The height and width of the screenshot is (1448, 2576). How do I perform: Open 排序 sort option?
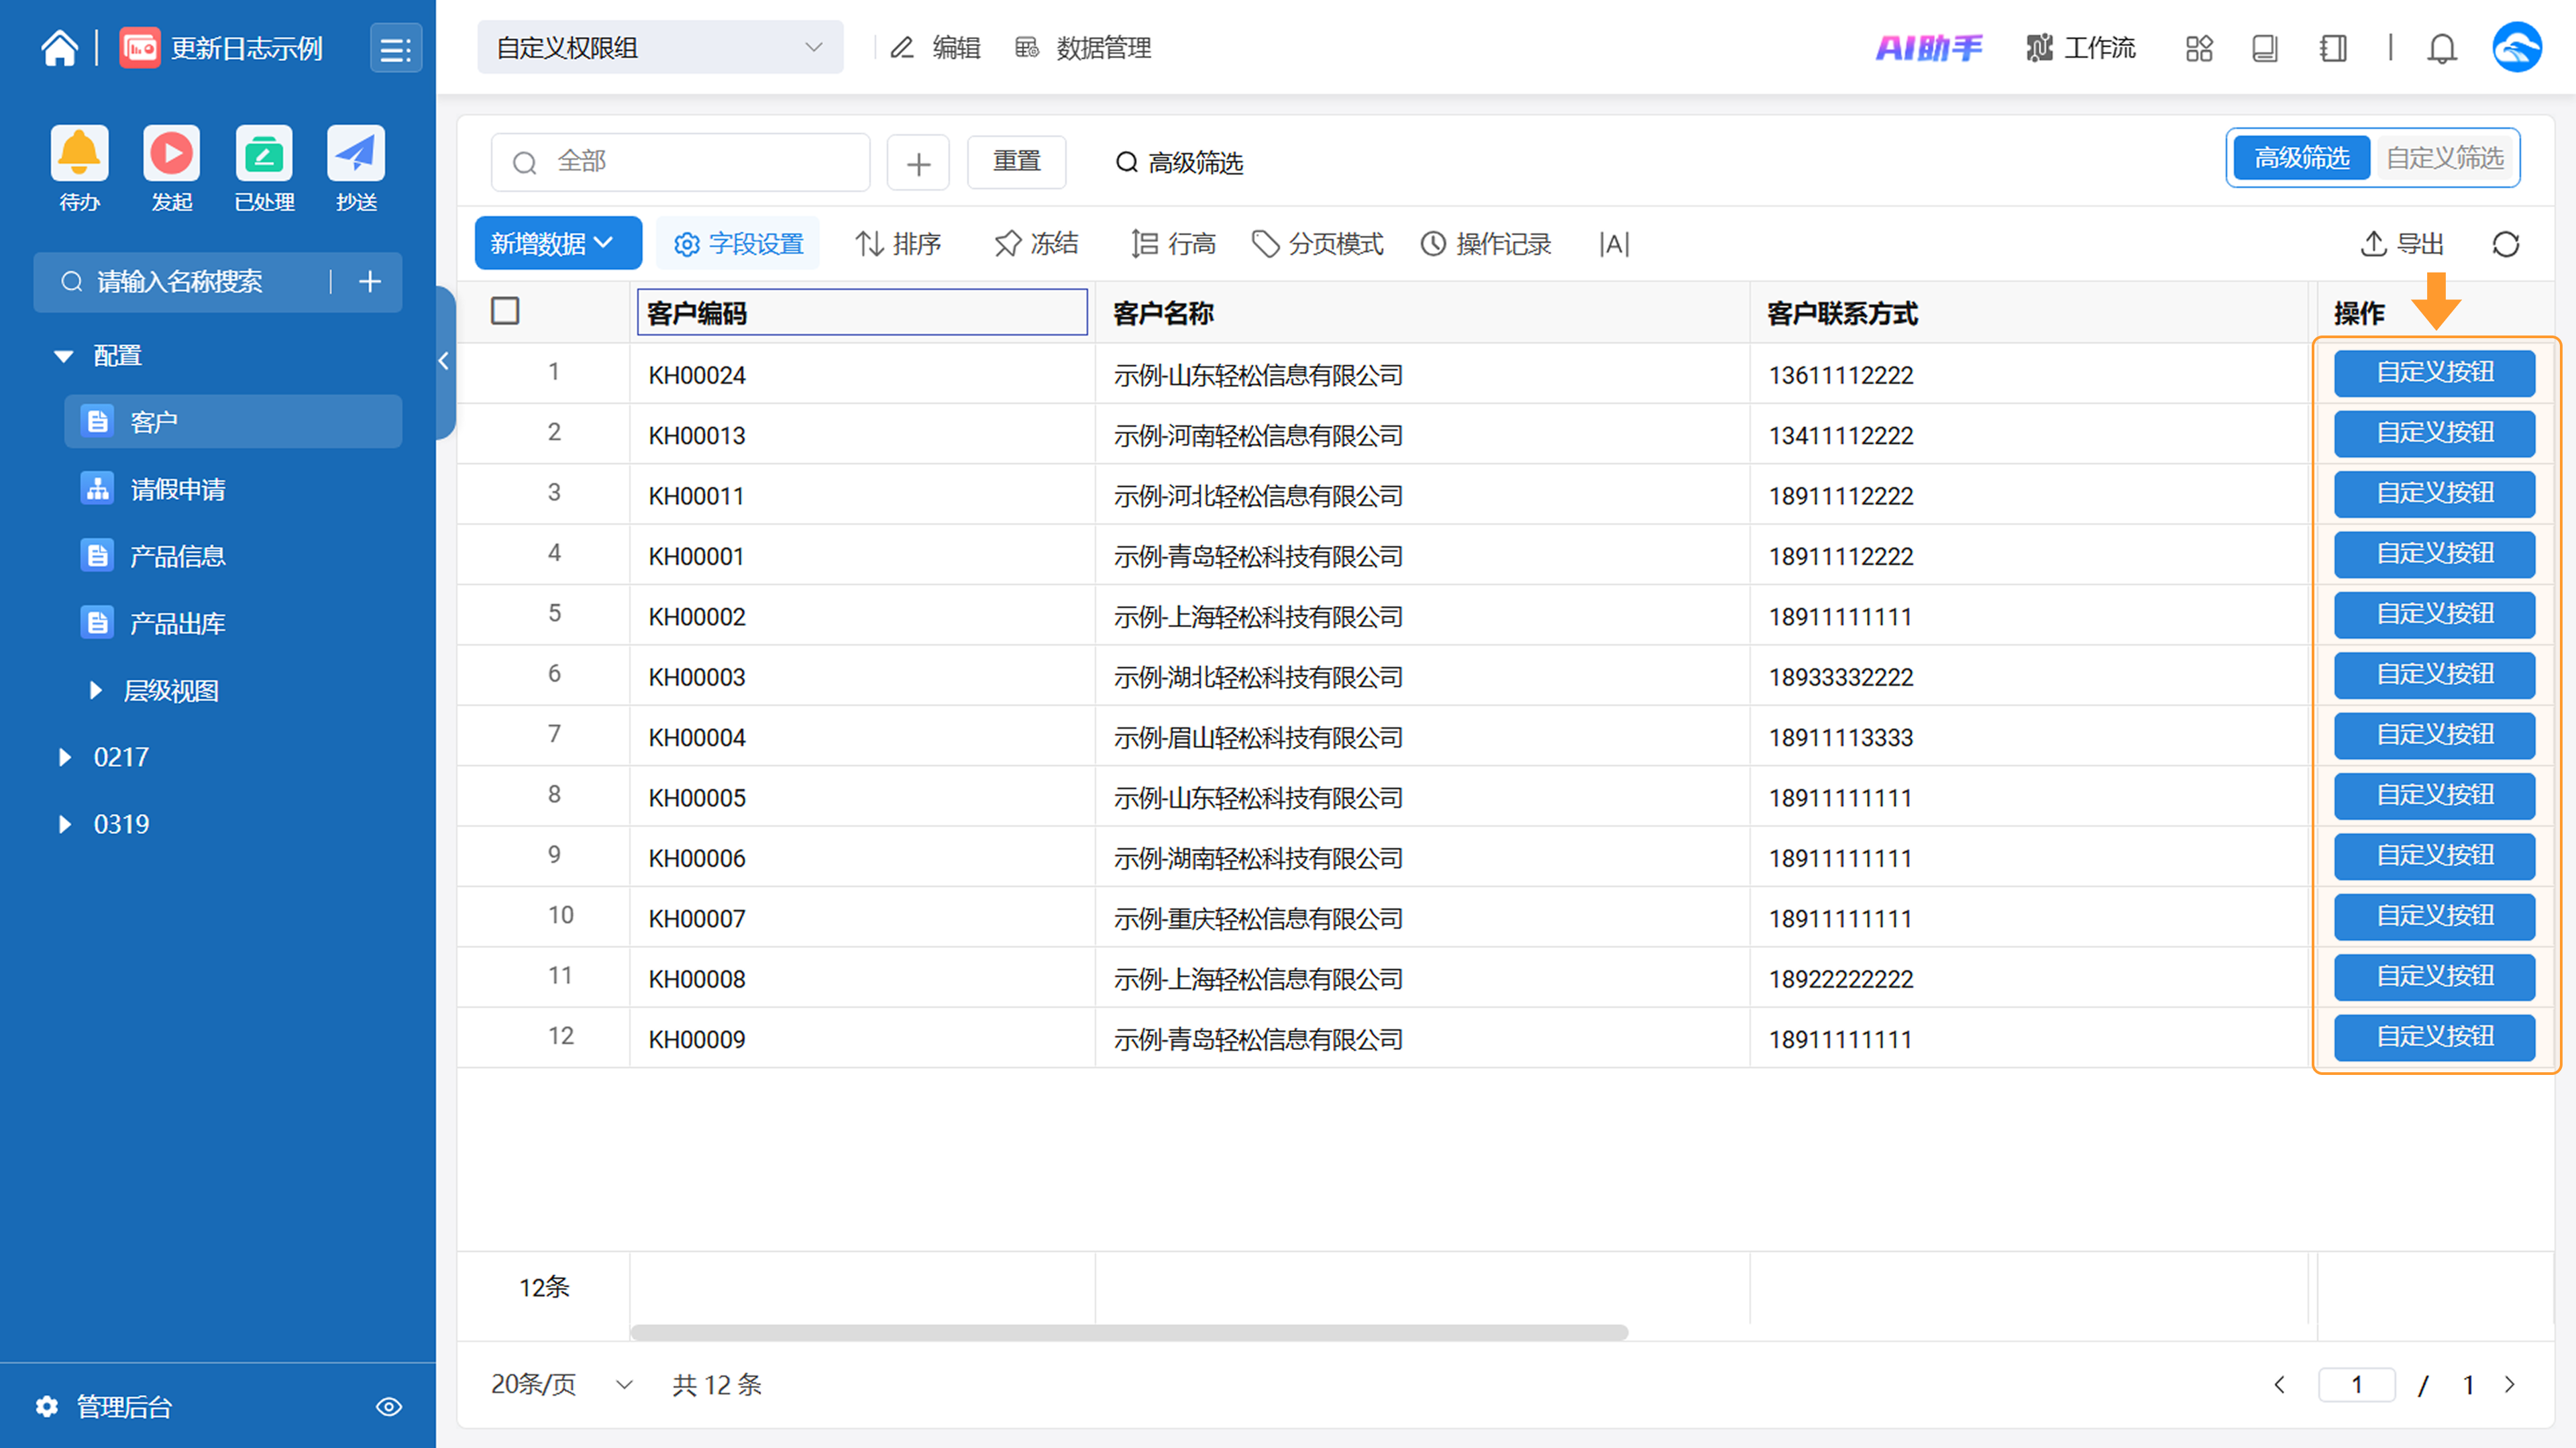tap(898, 244)
